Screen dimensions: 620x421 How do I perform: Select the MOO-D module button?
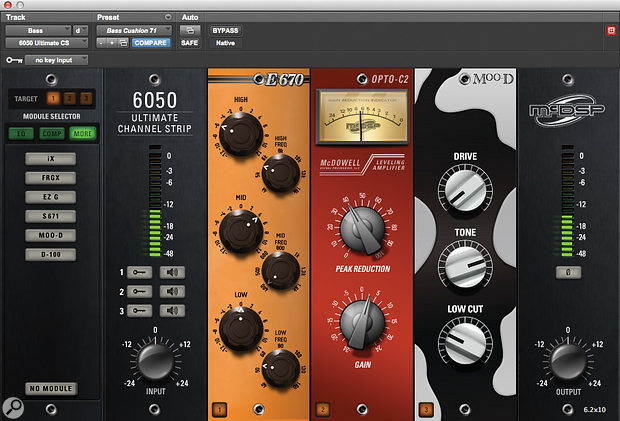click(51, 235)
